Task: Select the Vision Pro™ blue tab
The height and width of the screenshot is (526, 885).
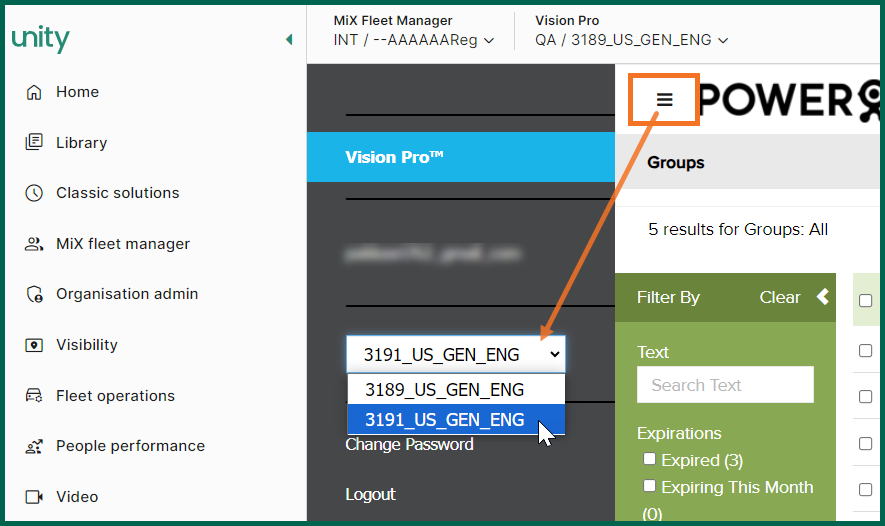Action: pyautogui.click(x=461, y=157)
